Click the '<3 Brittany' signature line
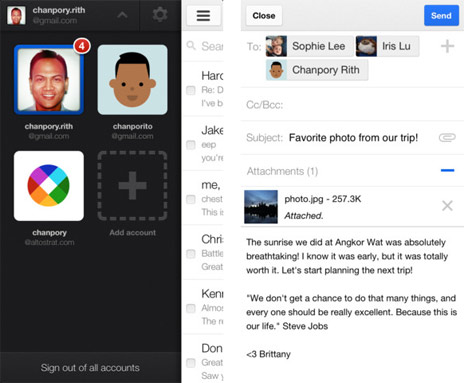This screenshot has height=383, width=464. [268, 354]
